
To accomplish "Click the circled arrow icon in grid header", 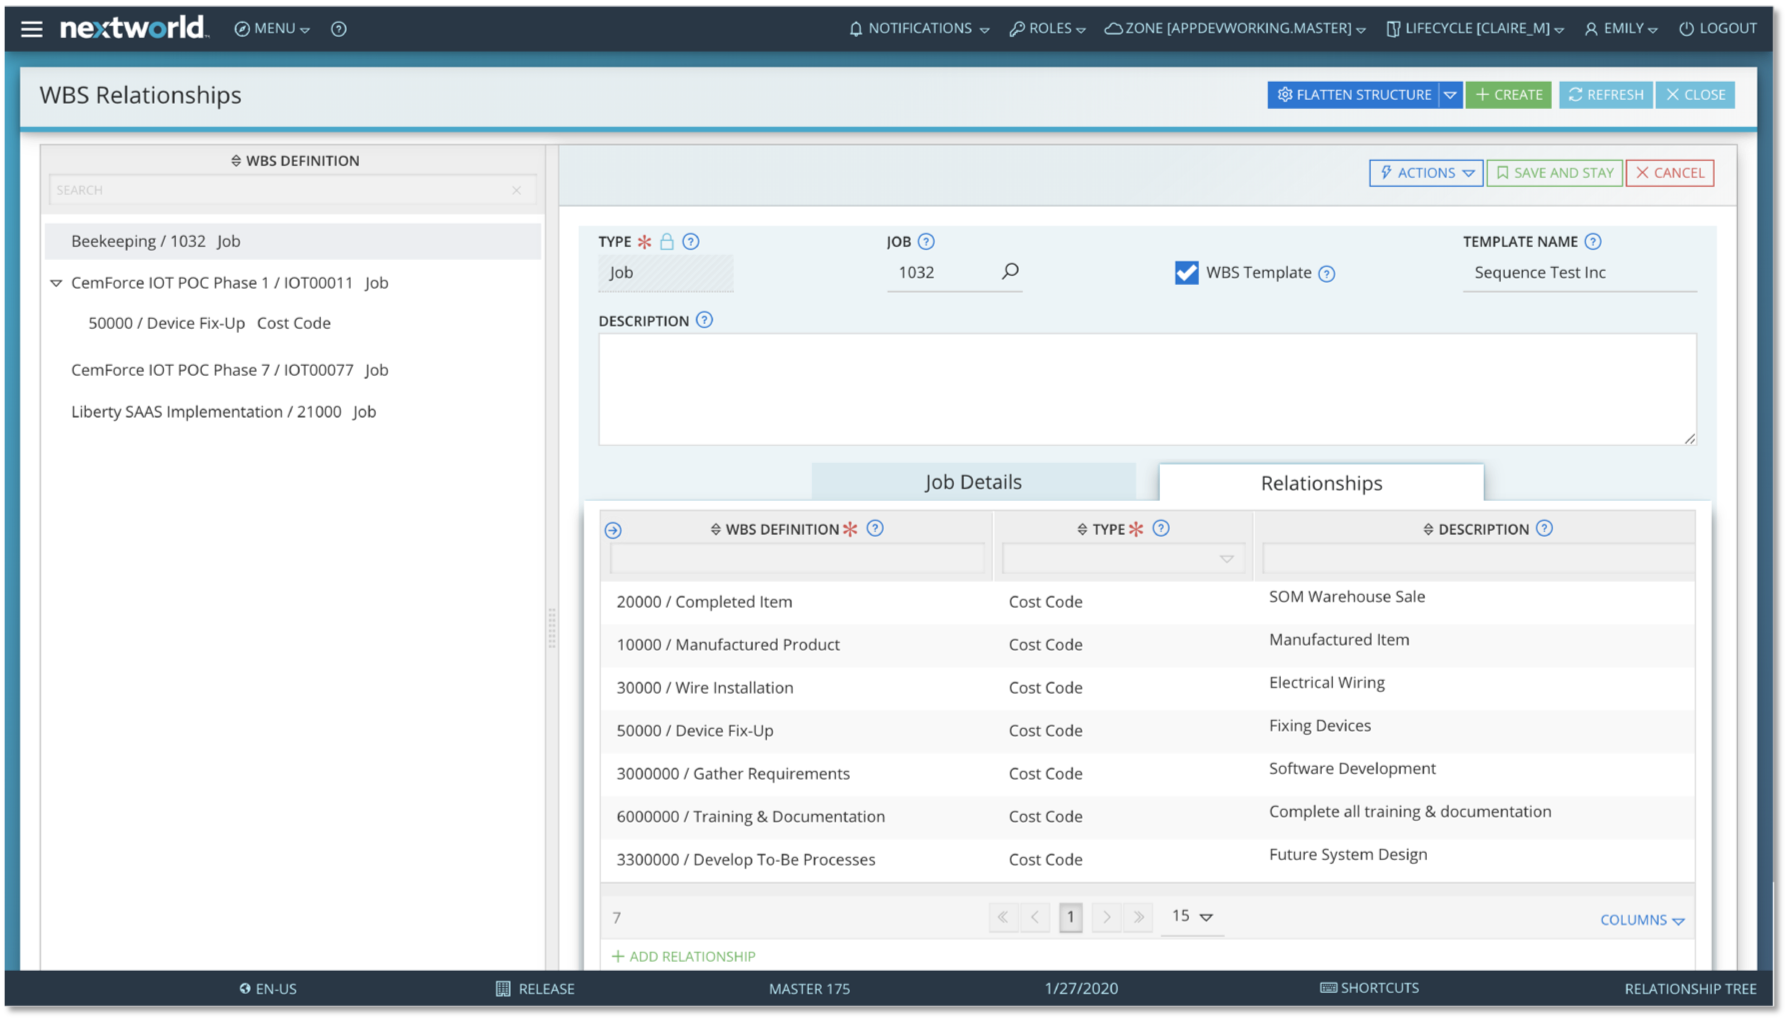I will pyautogui.click(x=613, y=530).
